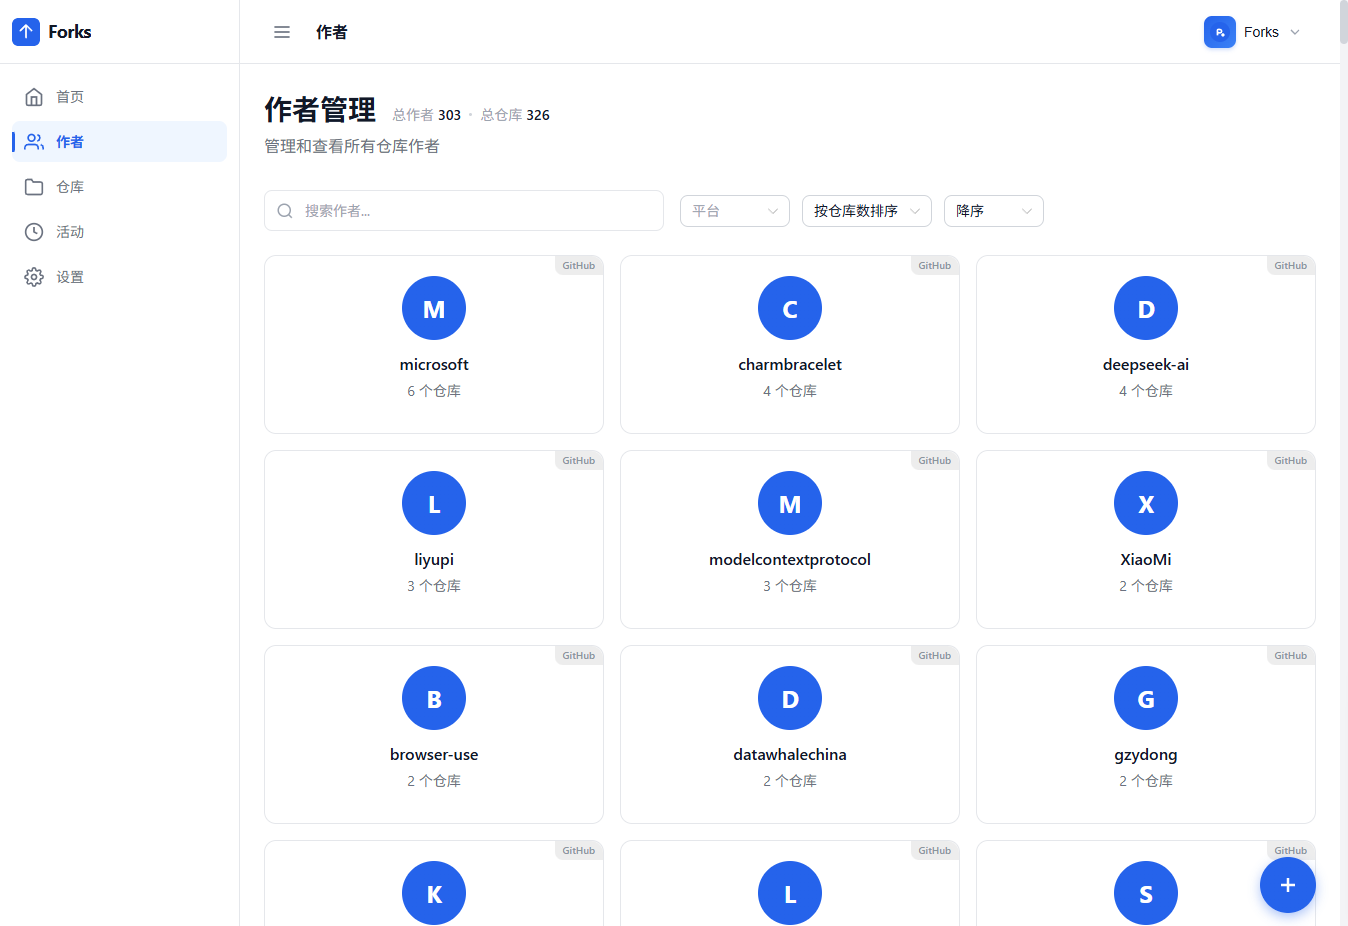The image size is (1348, 926).
Task: Click the activity clock icon in sidebar
Action: tap(34, 232)
